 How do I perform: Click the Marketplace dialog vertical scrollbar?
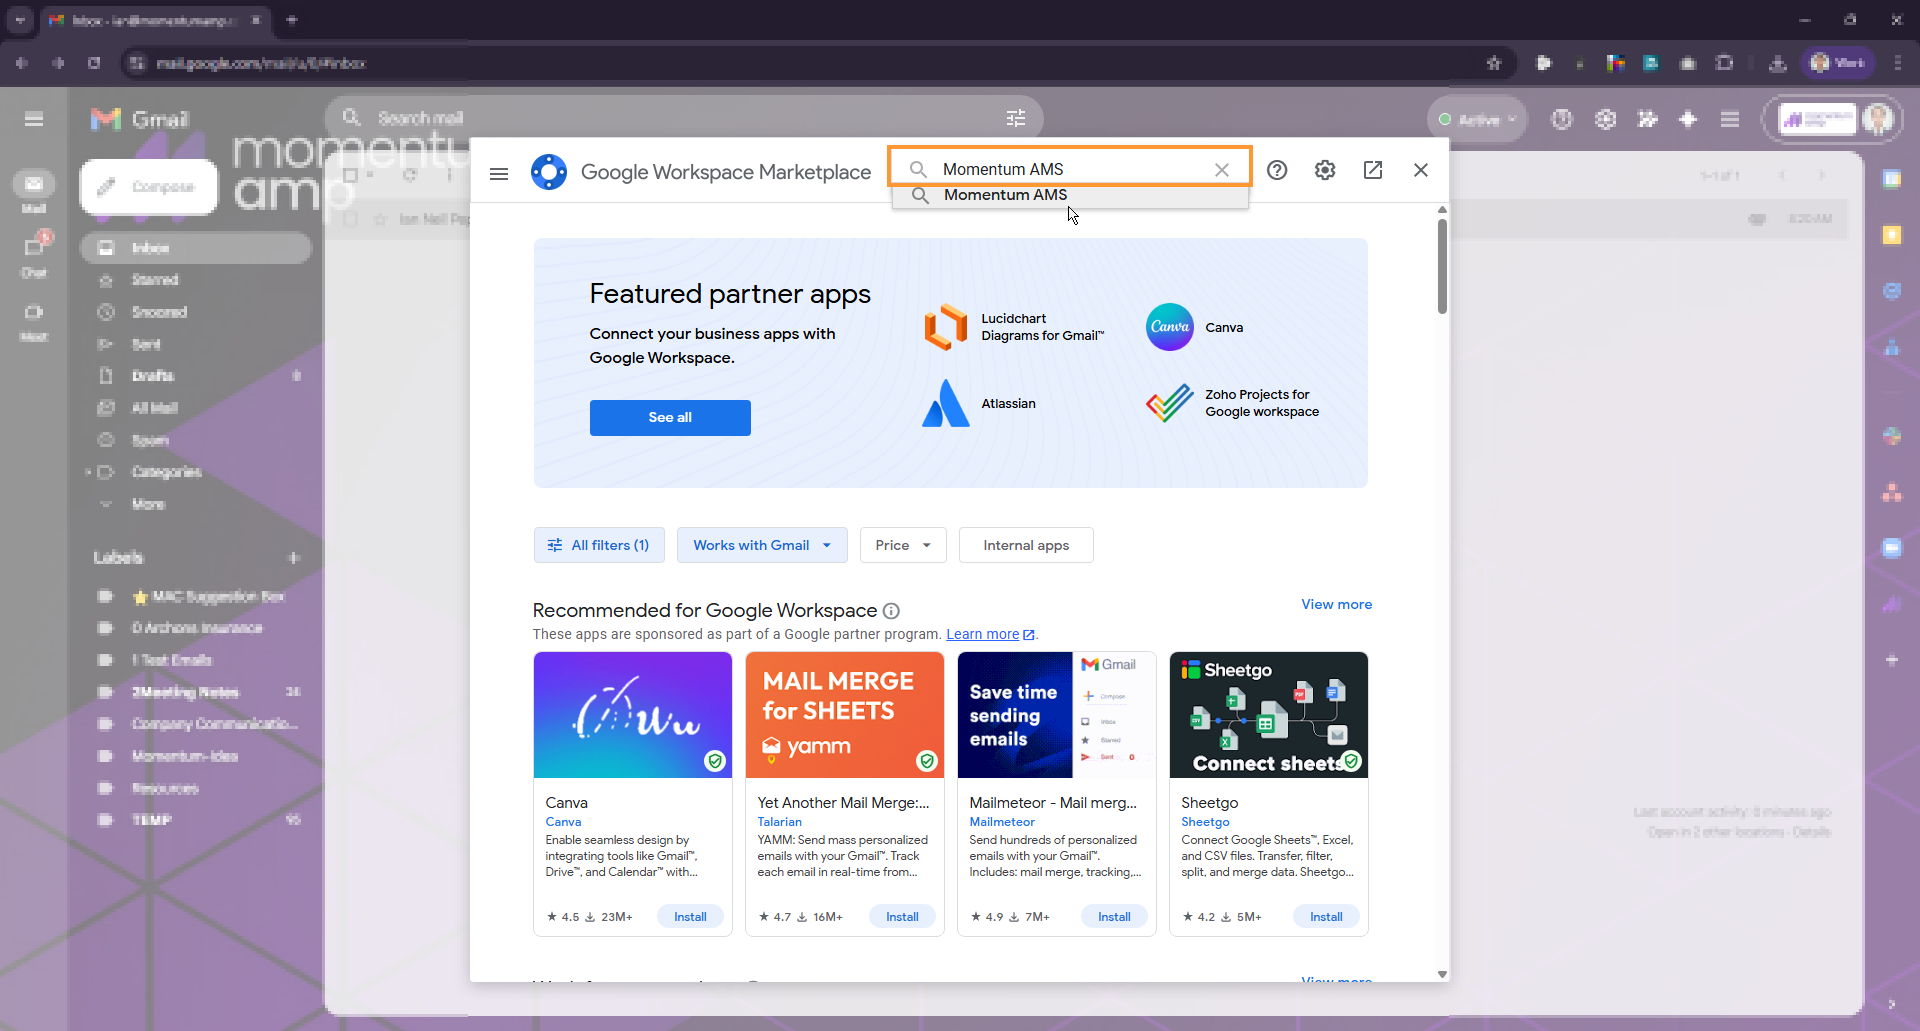[1442, 265]
